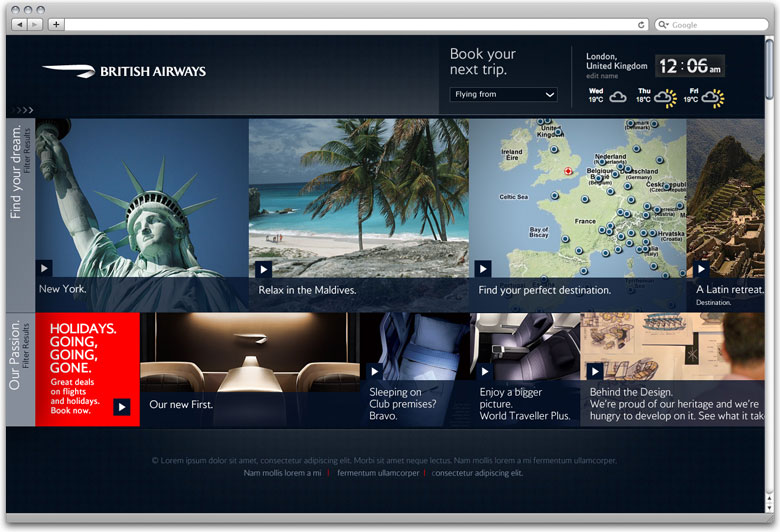This screenshot has height=532, width=780.
Task: Play the Relax in the Maldives tile
Action: [264, 269]
